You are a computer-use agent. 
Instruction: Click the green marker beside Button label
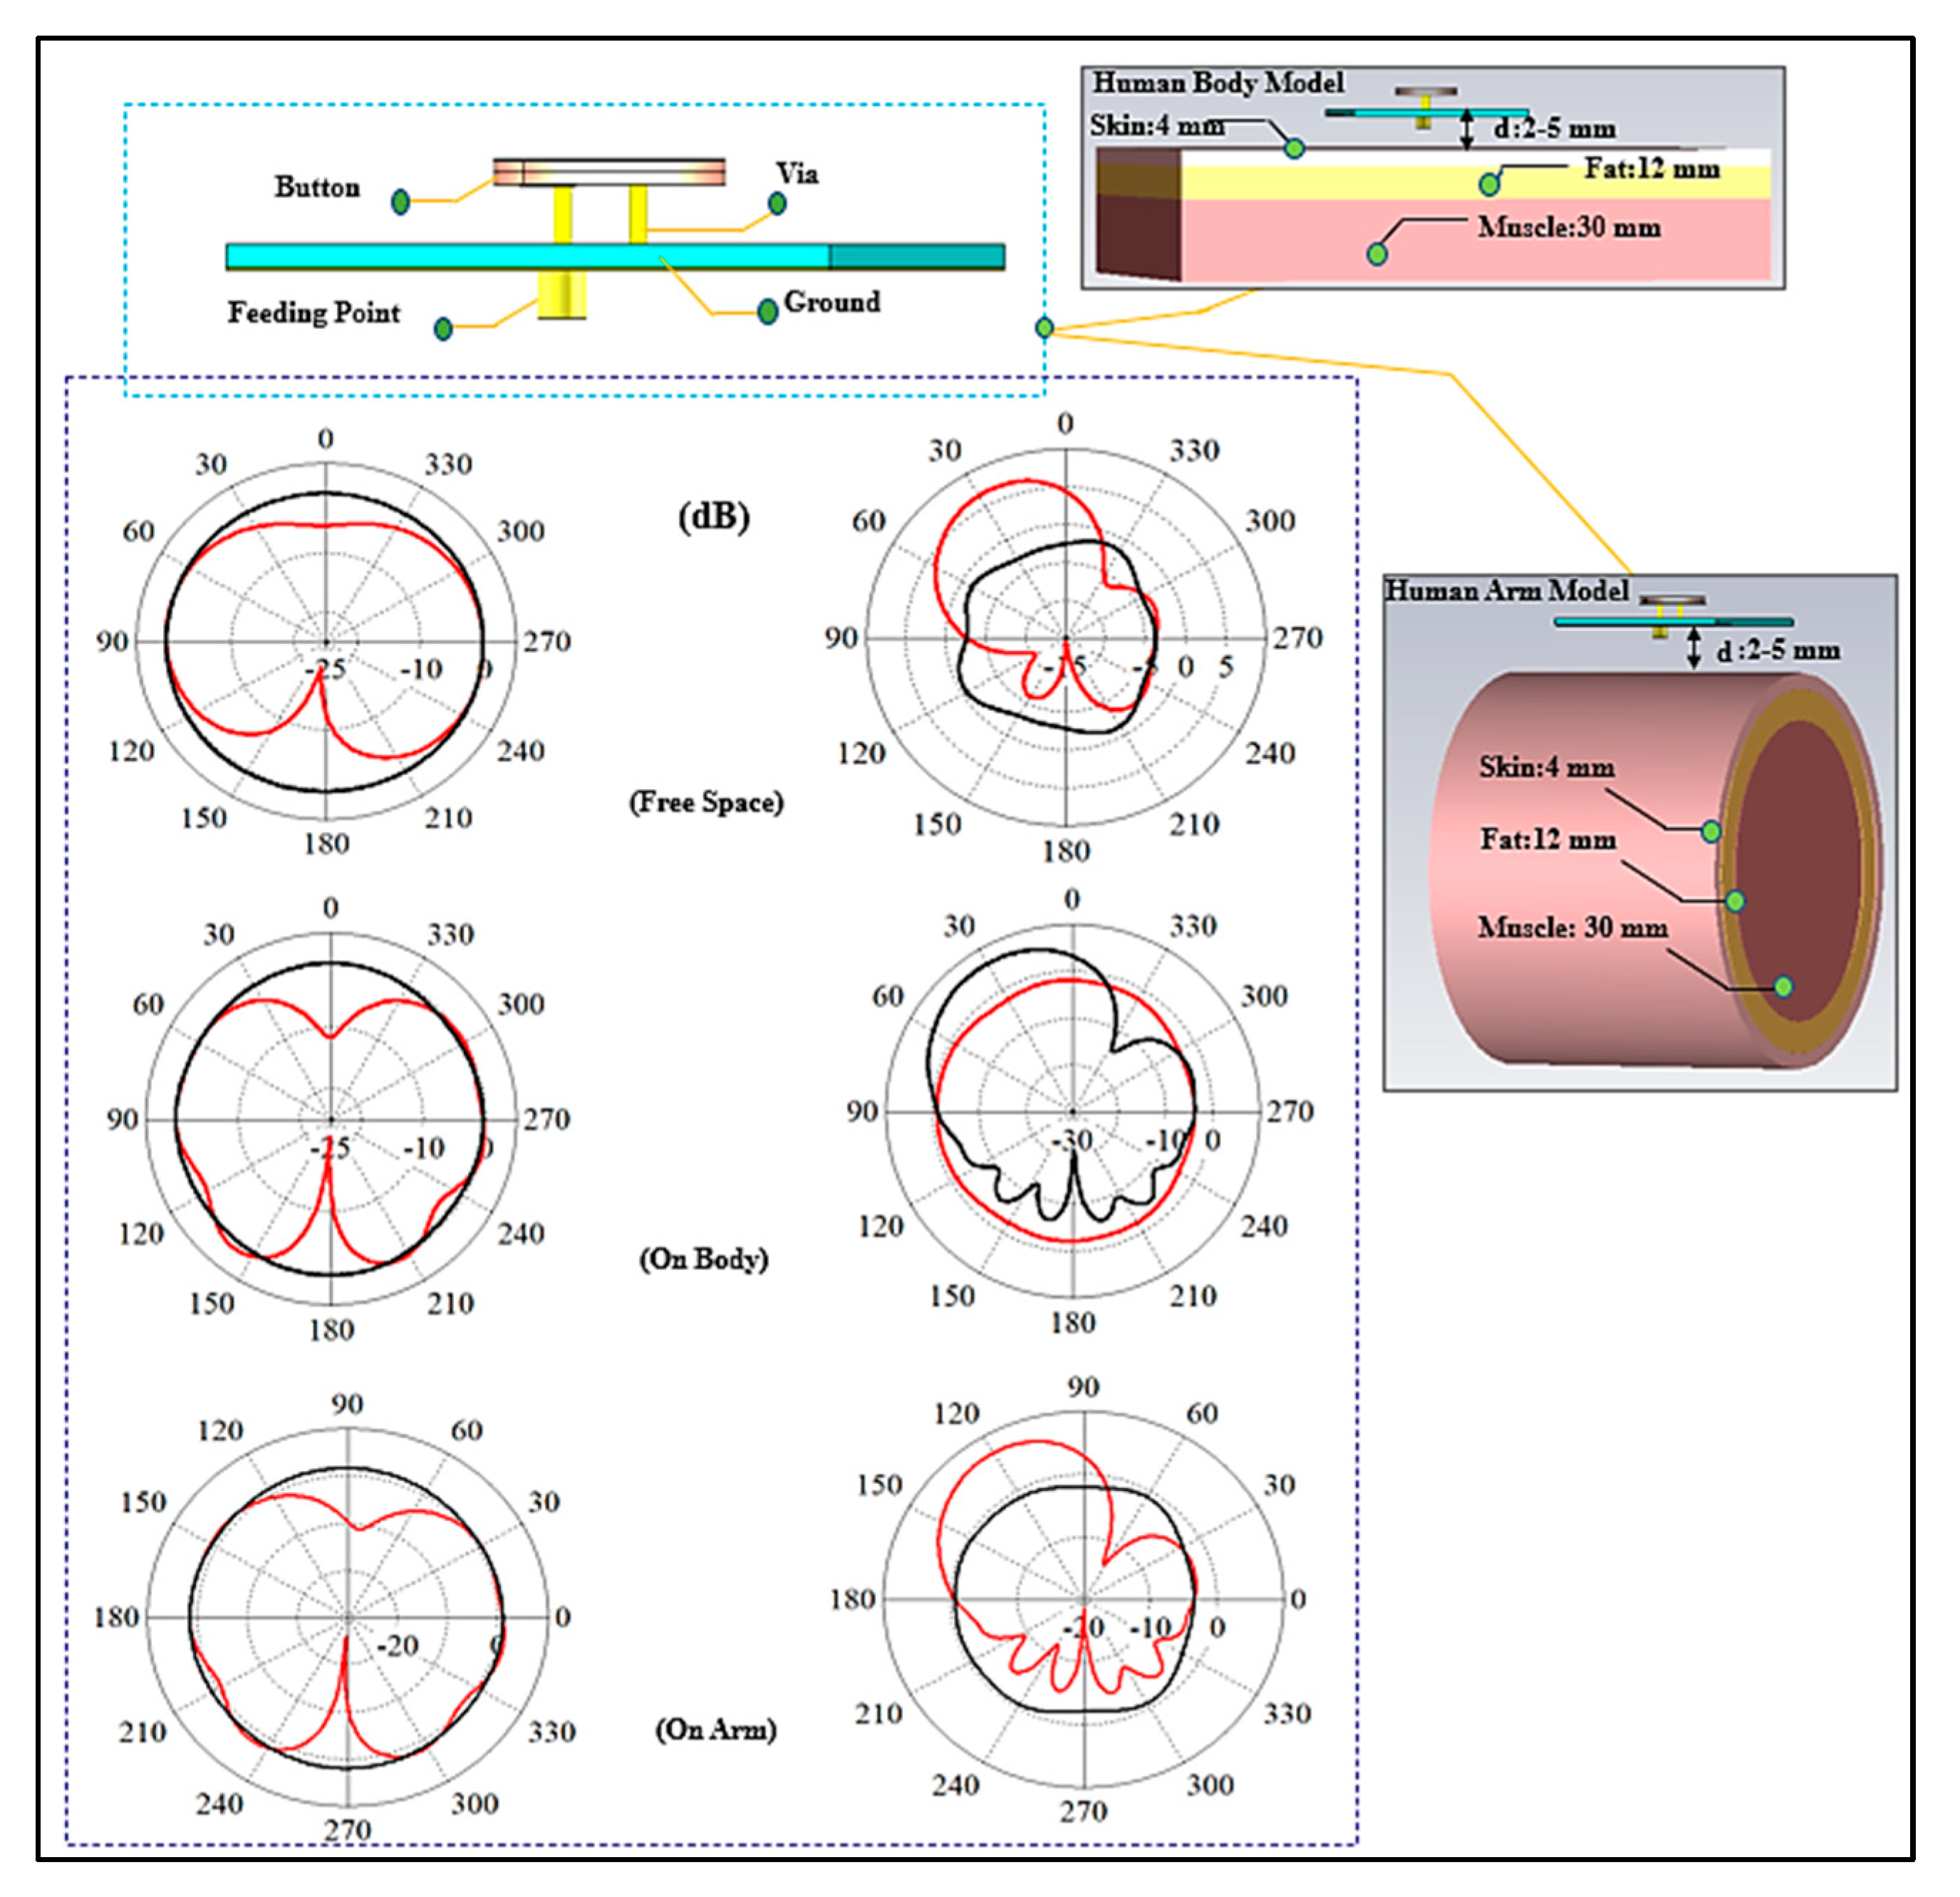[x=400, y=202]
